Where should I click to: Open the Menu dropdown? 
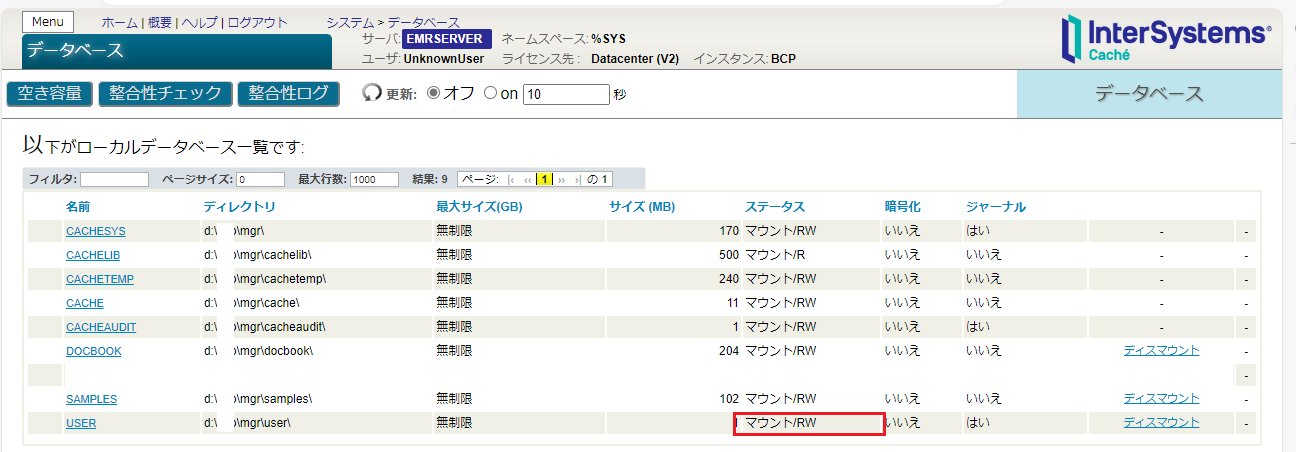[47, 22]
